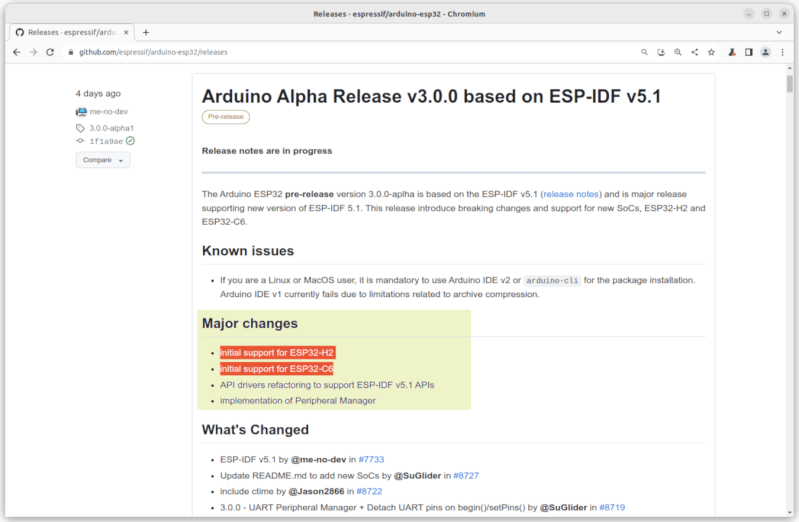Open @me-no-dev mention in What's Changed
This screenshot has height=522, width=799.
[318, 459]
